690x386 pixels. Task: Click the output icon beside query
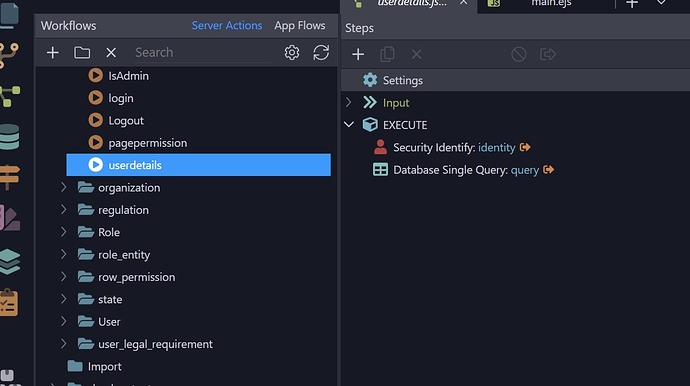[548, 170]
